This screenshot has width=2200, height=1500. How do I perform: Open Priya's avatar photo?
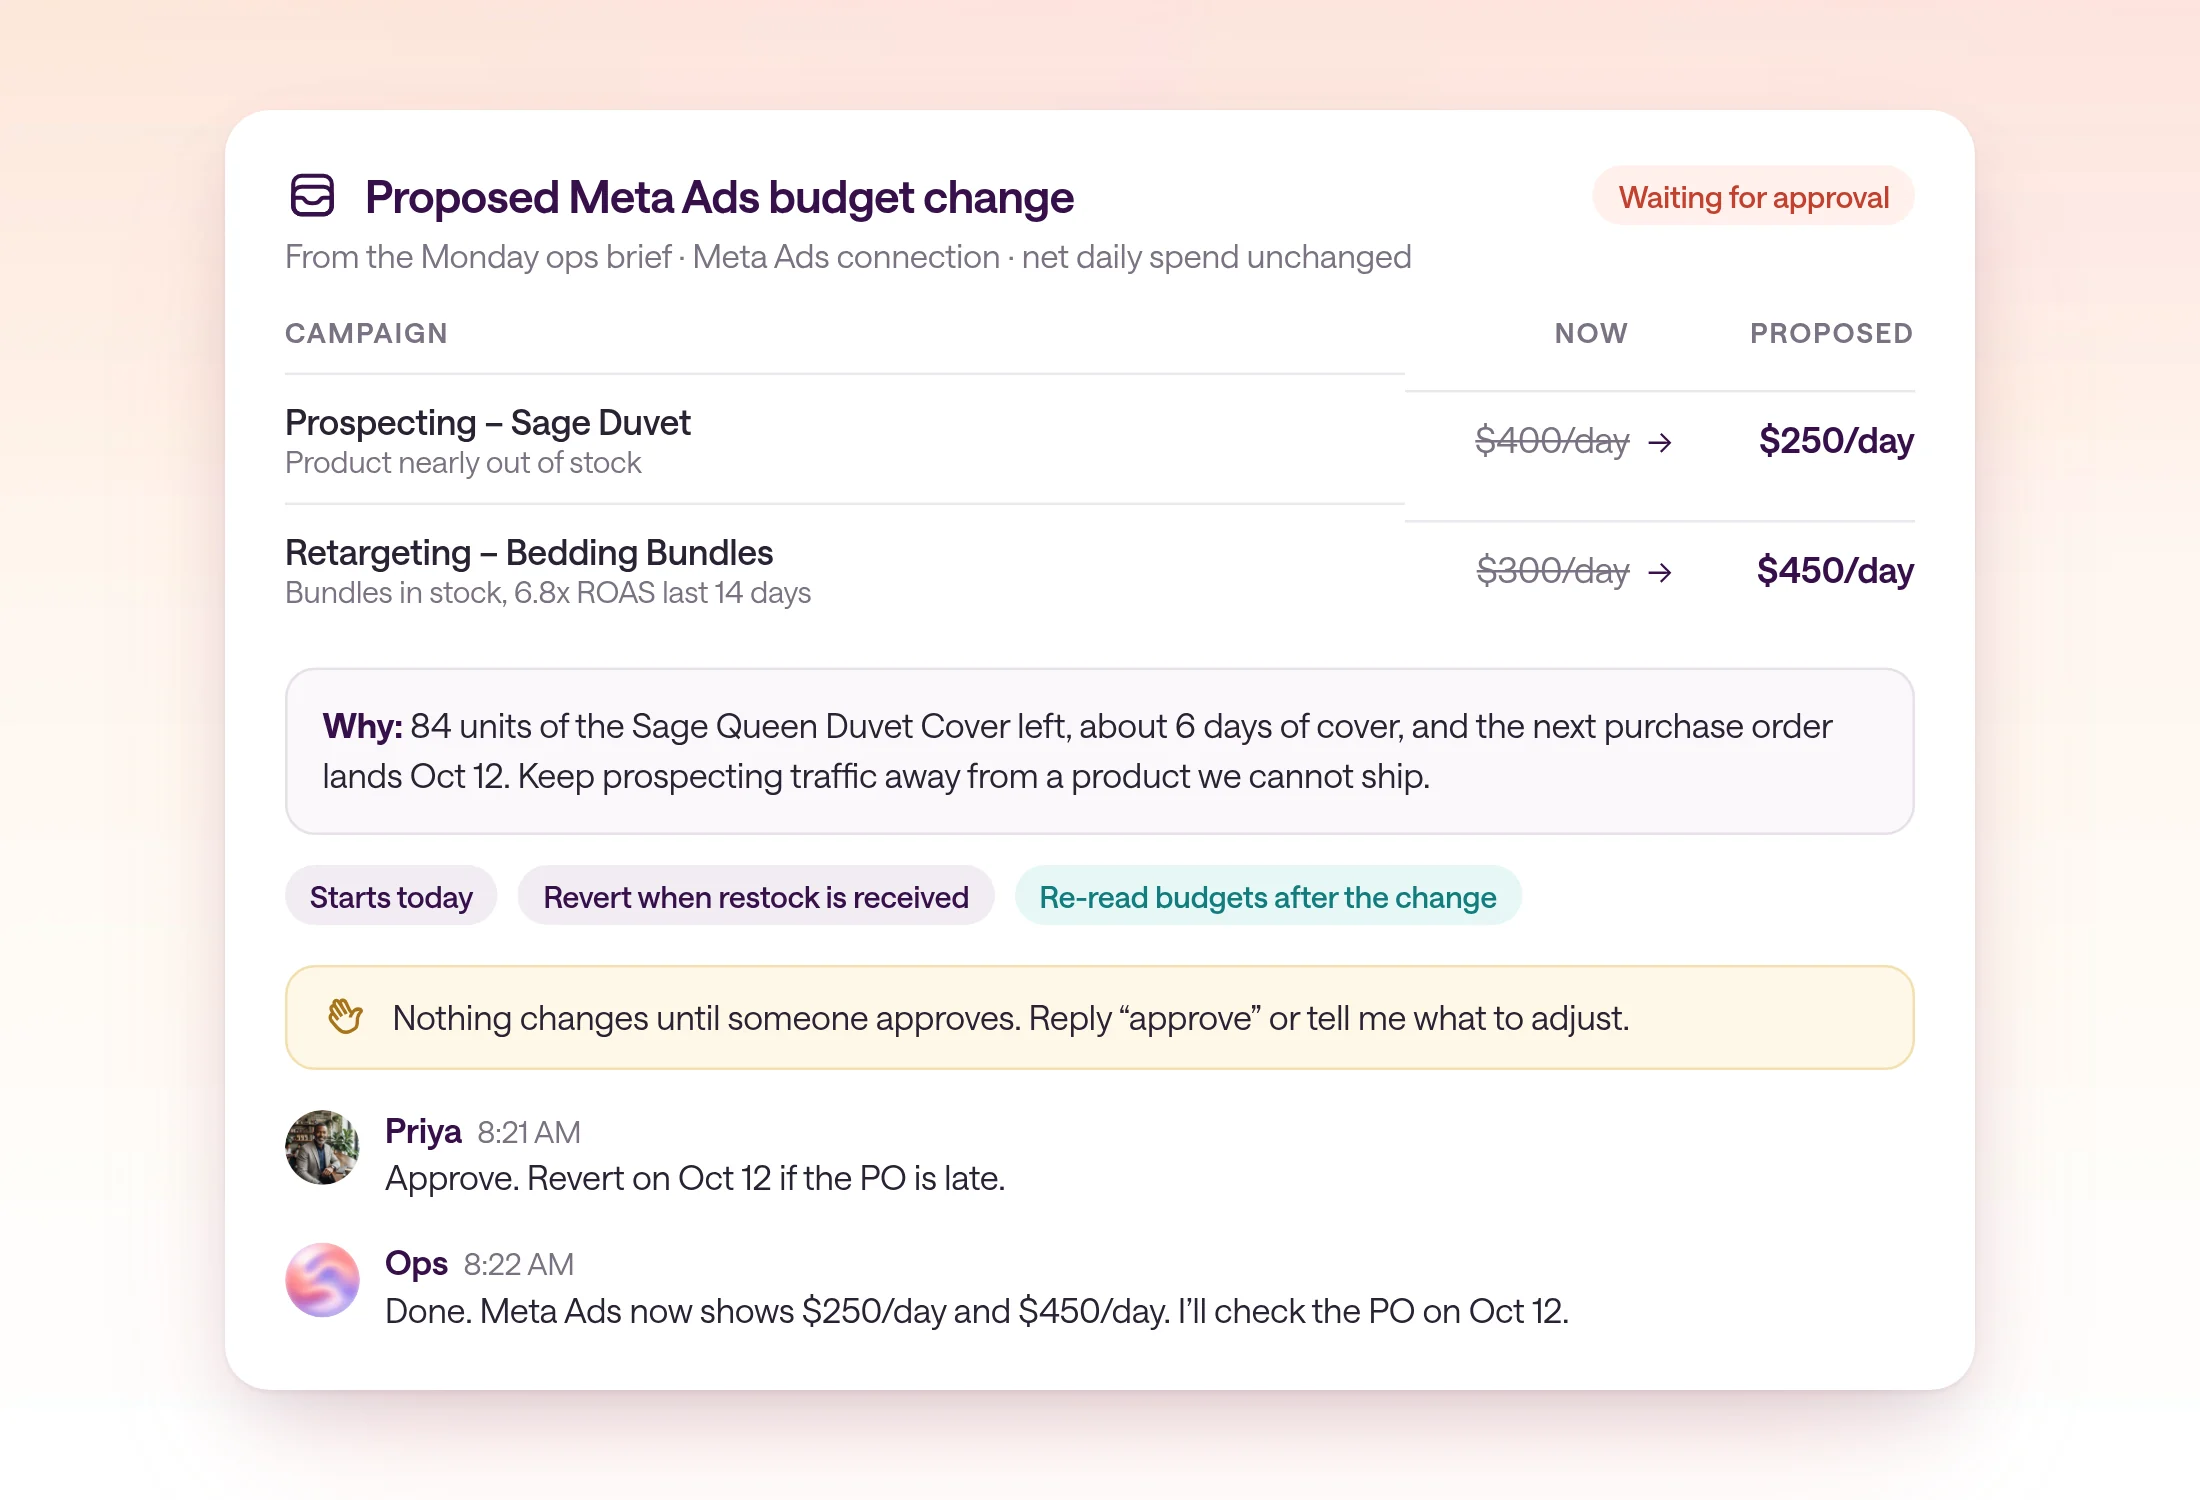322,1147
